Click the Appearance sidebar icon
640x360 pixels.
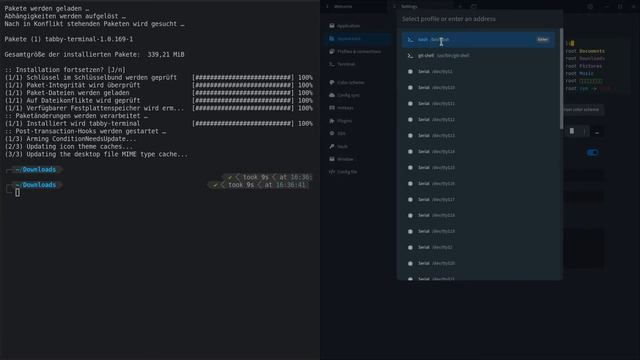332,38
